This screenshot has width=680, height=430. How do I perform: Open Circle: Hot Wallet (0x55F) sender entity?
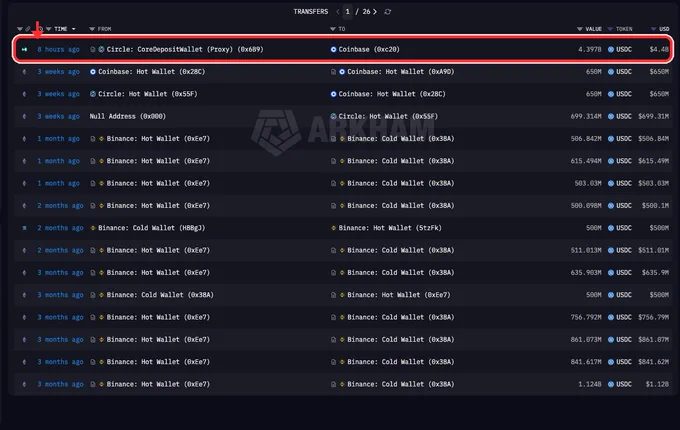click(x=147, y=94)
